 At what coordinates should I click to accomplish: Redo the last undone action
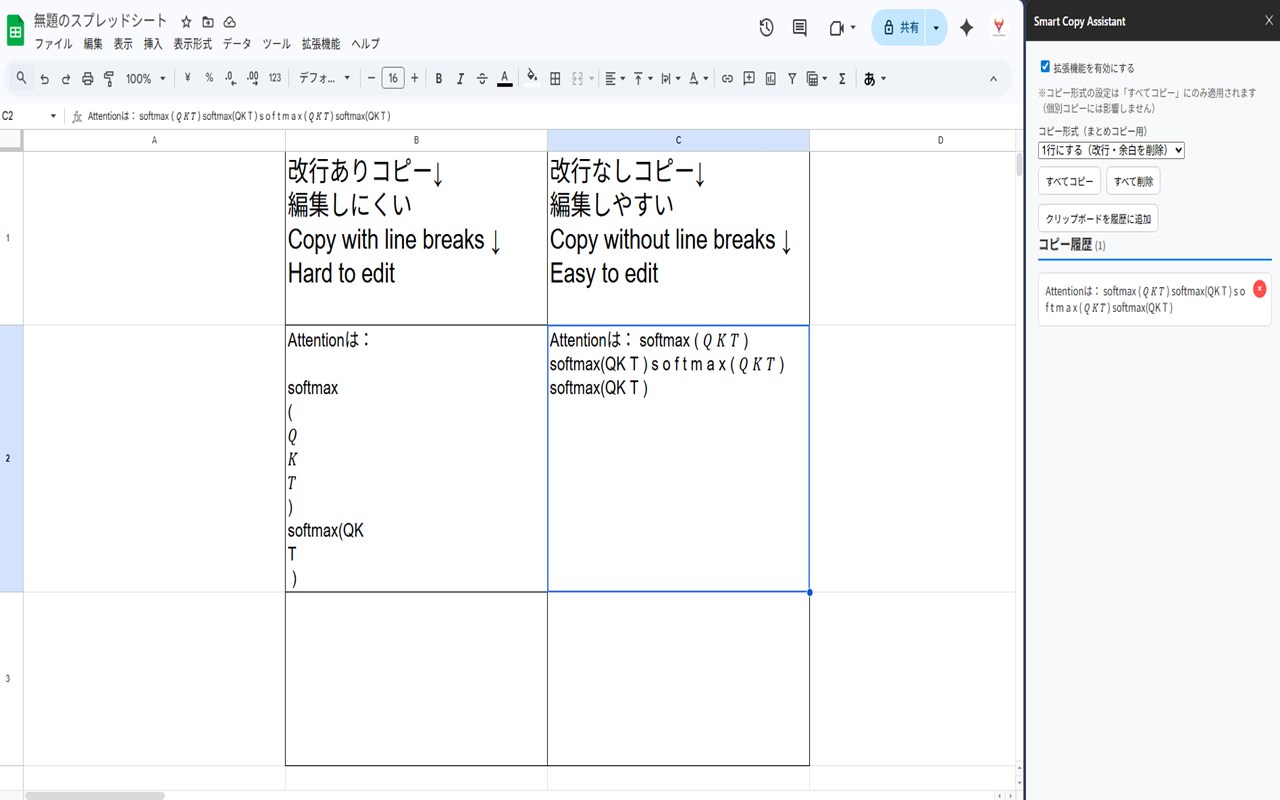point(66,78)
